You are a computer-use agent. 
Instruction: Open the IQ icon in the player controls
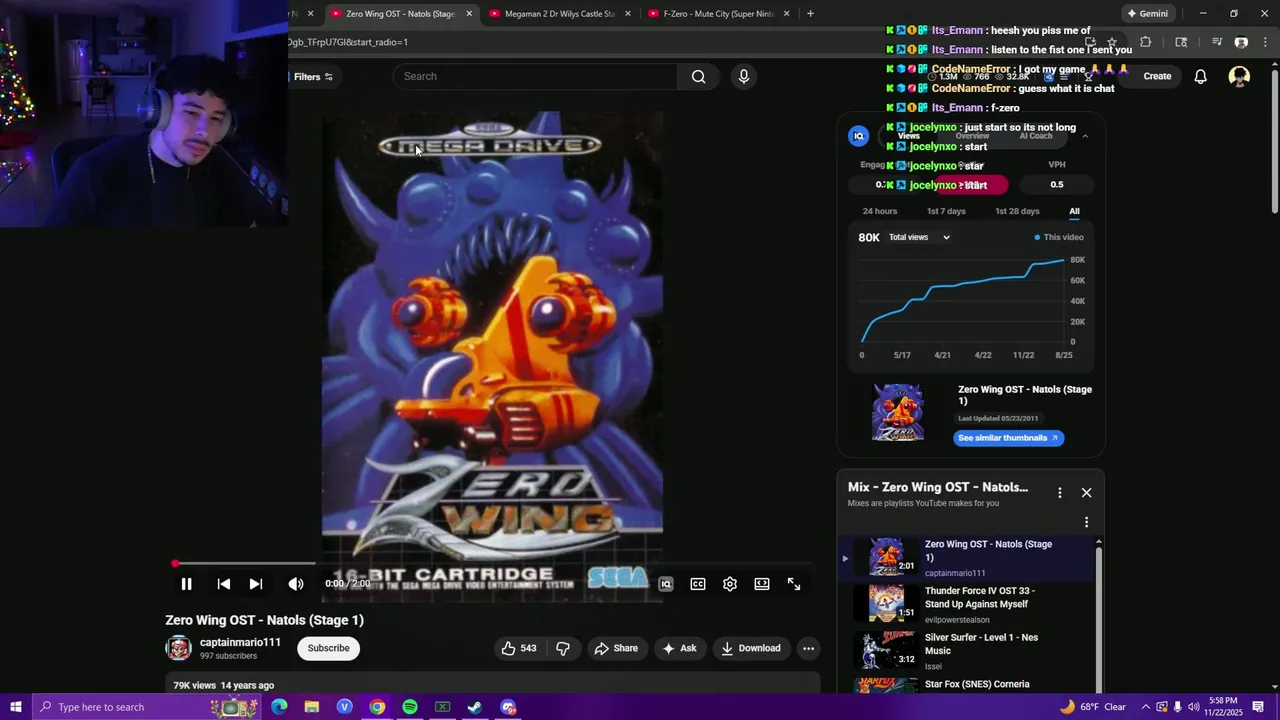[x=666, y=584]
